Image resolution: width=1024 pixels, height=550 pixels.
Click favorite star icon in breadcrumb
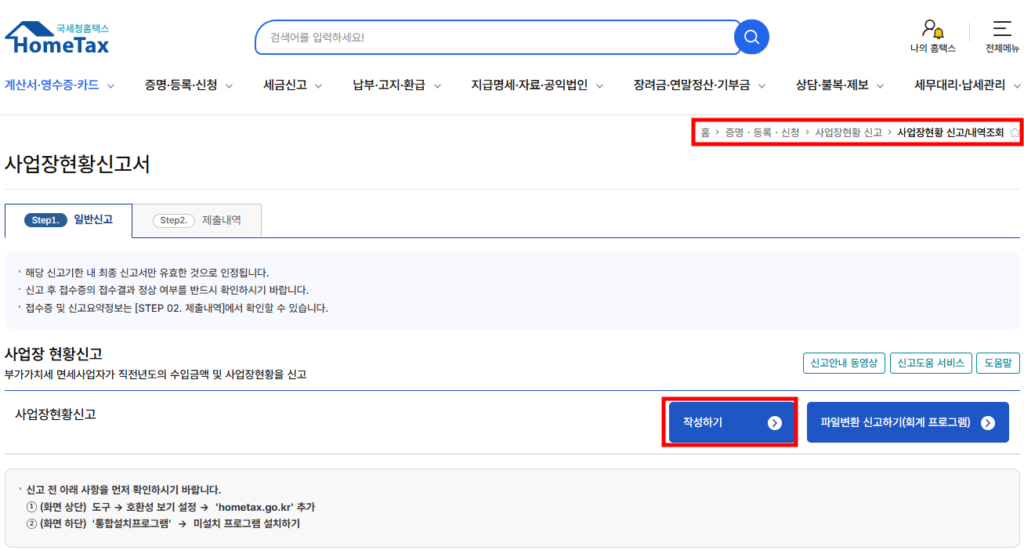click(1014, 133)
